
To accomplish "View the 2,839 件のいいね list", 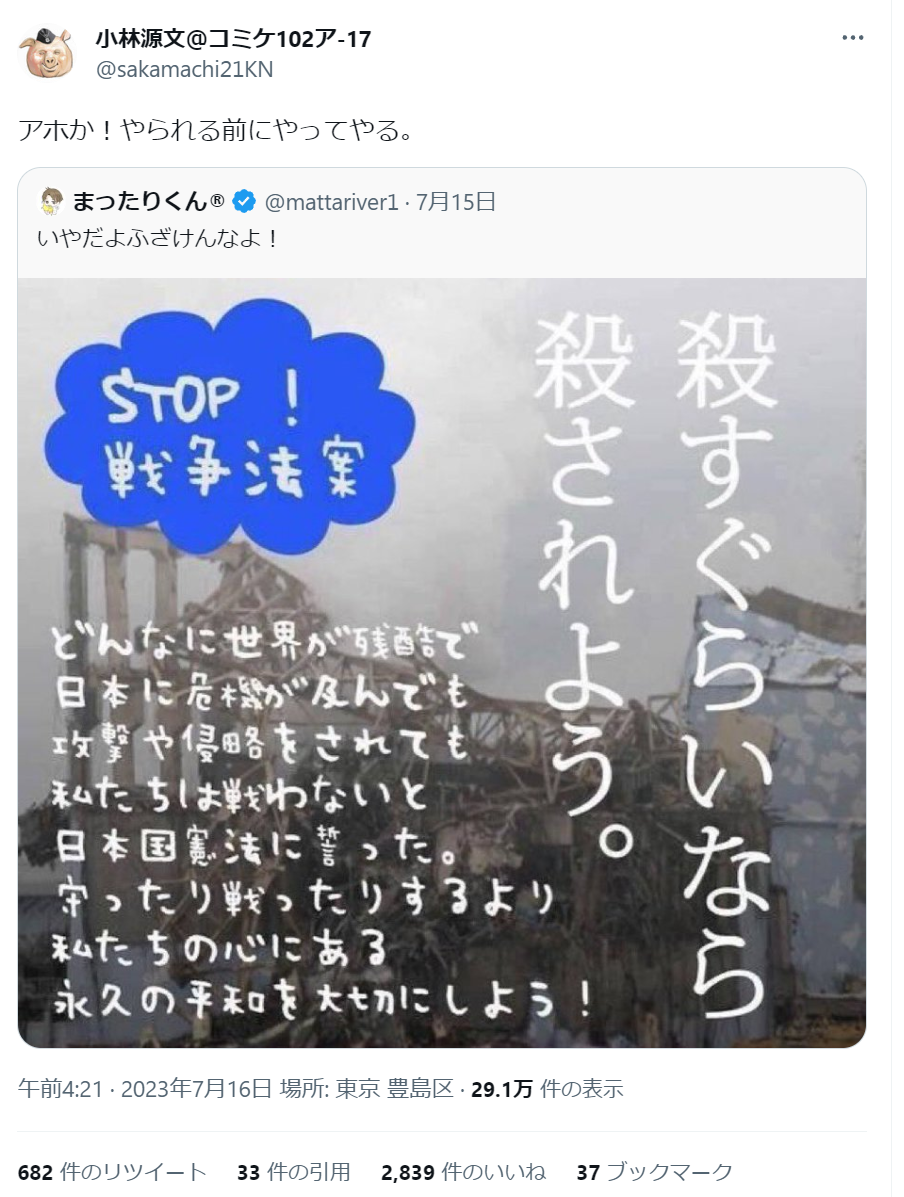I will point(463,1172).
